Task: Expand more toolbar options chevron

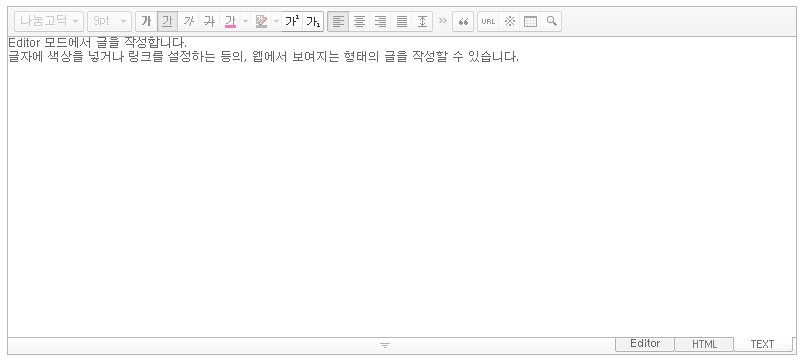Action: click(x=443, y=21)
